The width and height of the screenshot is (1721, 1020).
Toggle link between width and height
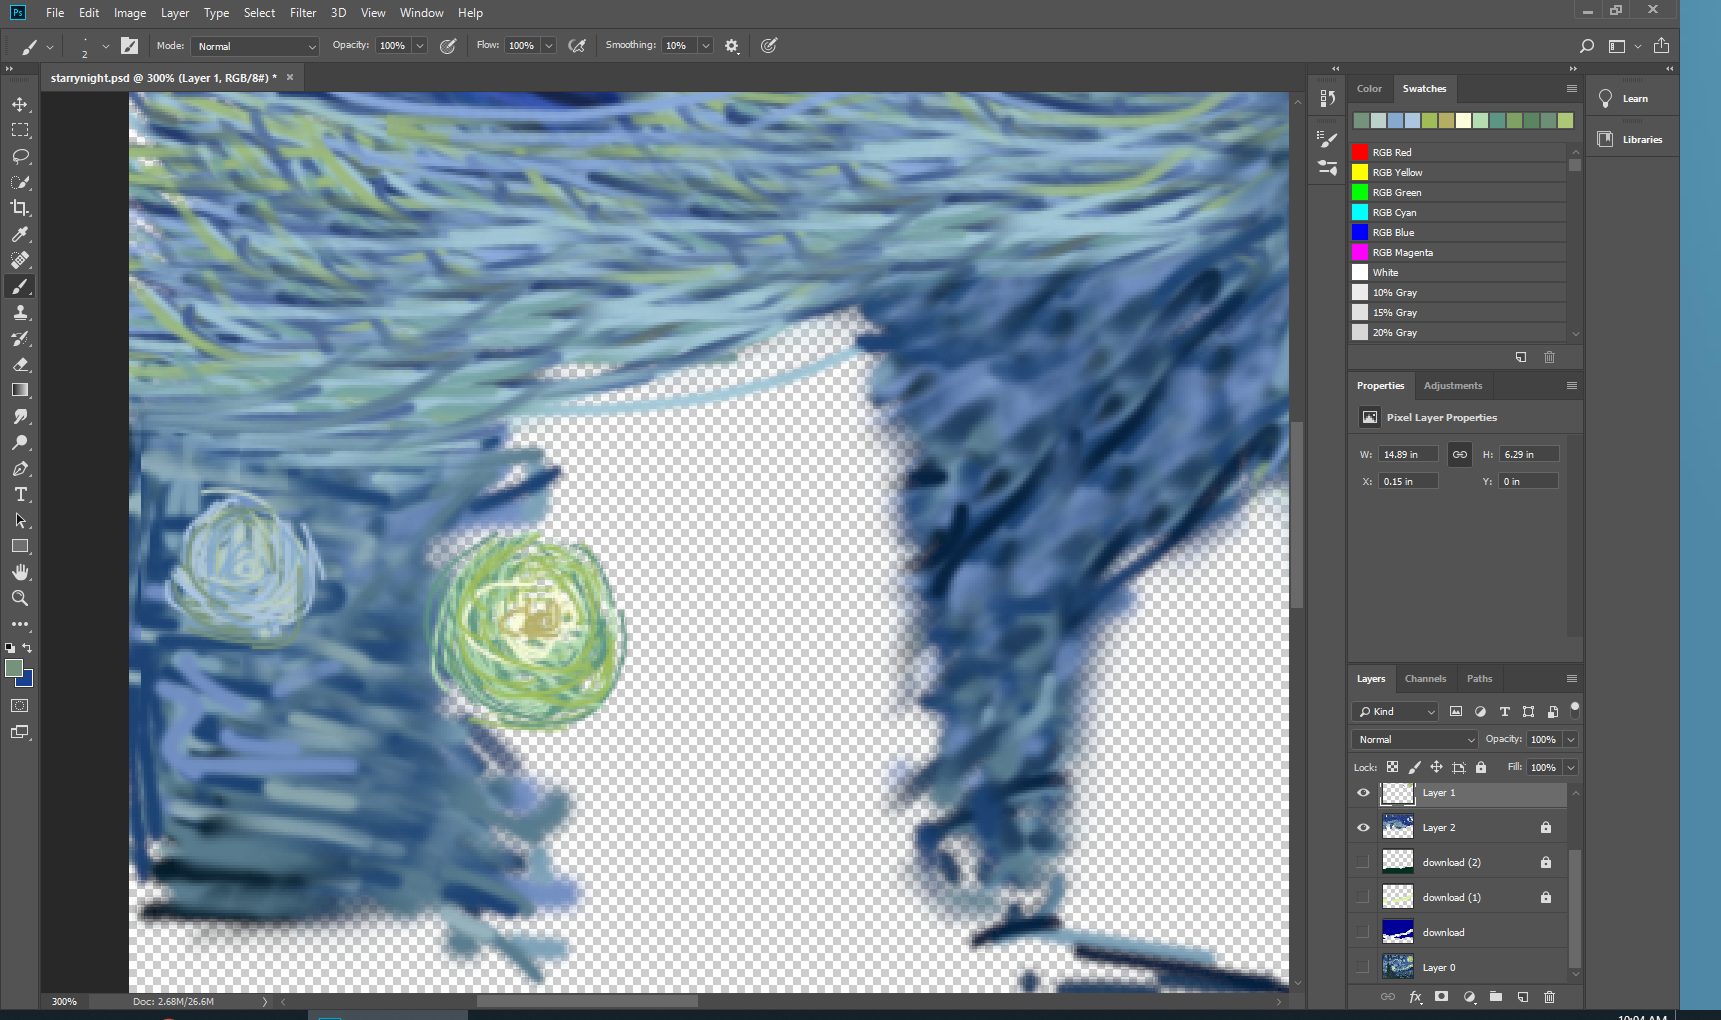click(1460, 455)
